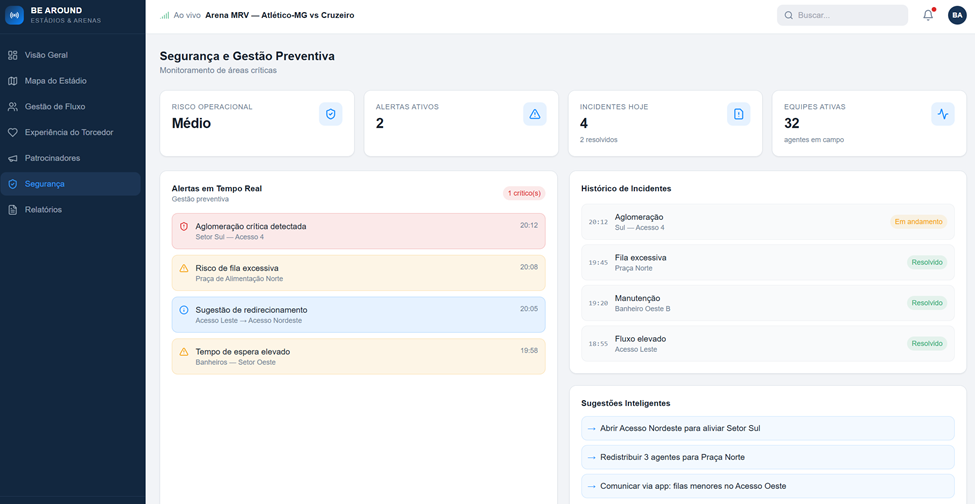Click the Gestão de Fluxo people icon
This screenshot has height=504, width=975.
(12, 107)
